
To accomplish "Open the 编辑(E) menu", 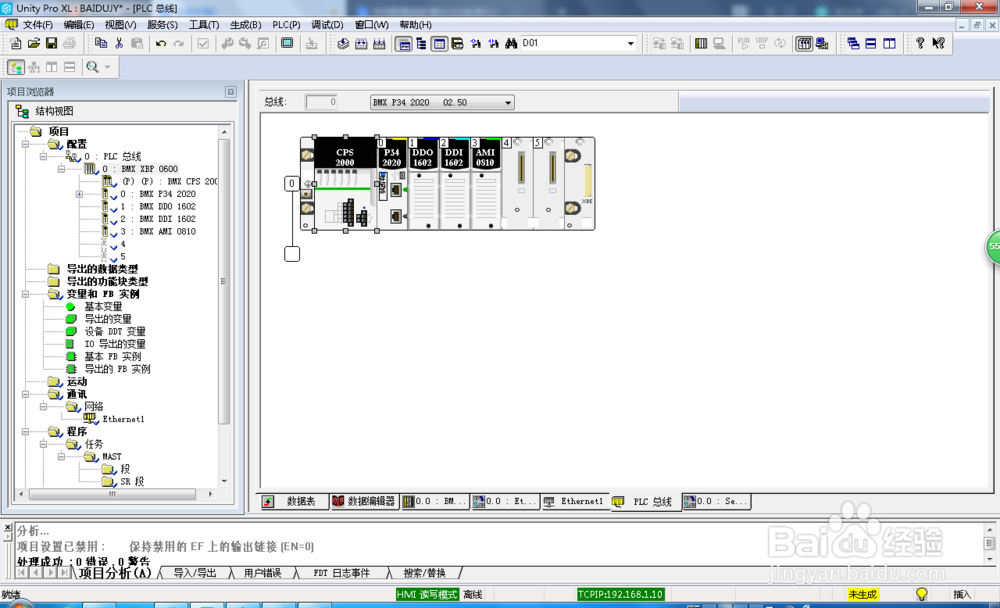I will 79,24.
